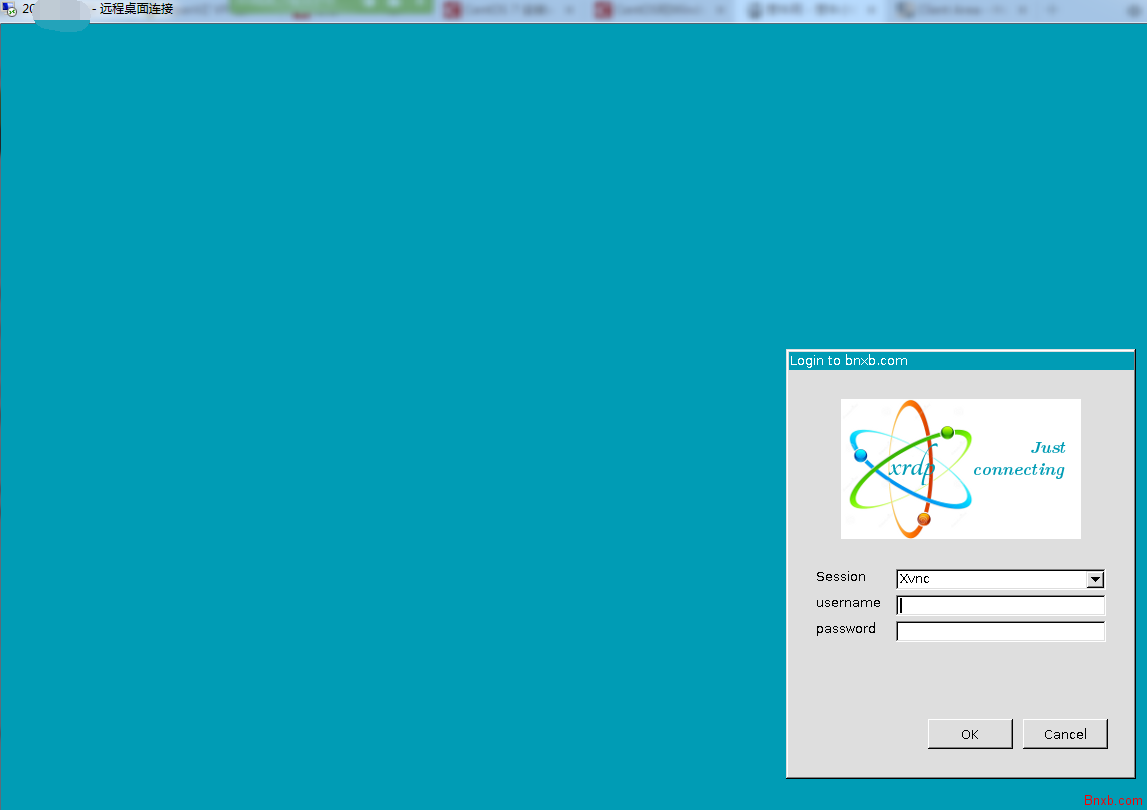Click the Remote Desktop Connection title bar icon
Viewport: 1147px width, 810px height.
[x=12, y=10]
